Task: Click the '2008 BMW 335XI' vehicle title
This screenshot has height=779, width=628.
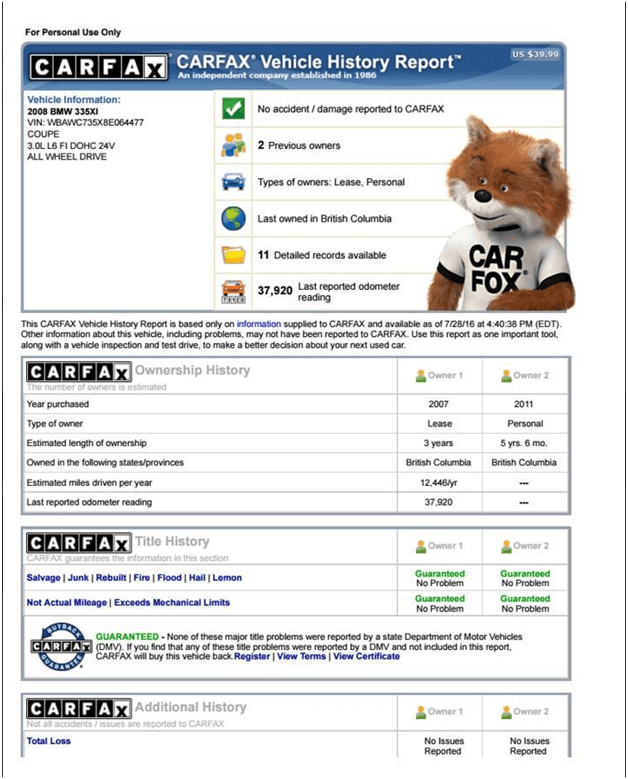Action: [x=63, y=111]
